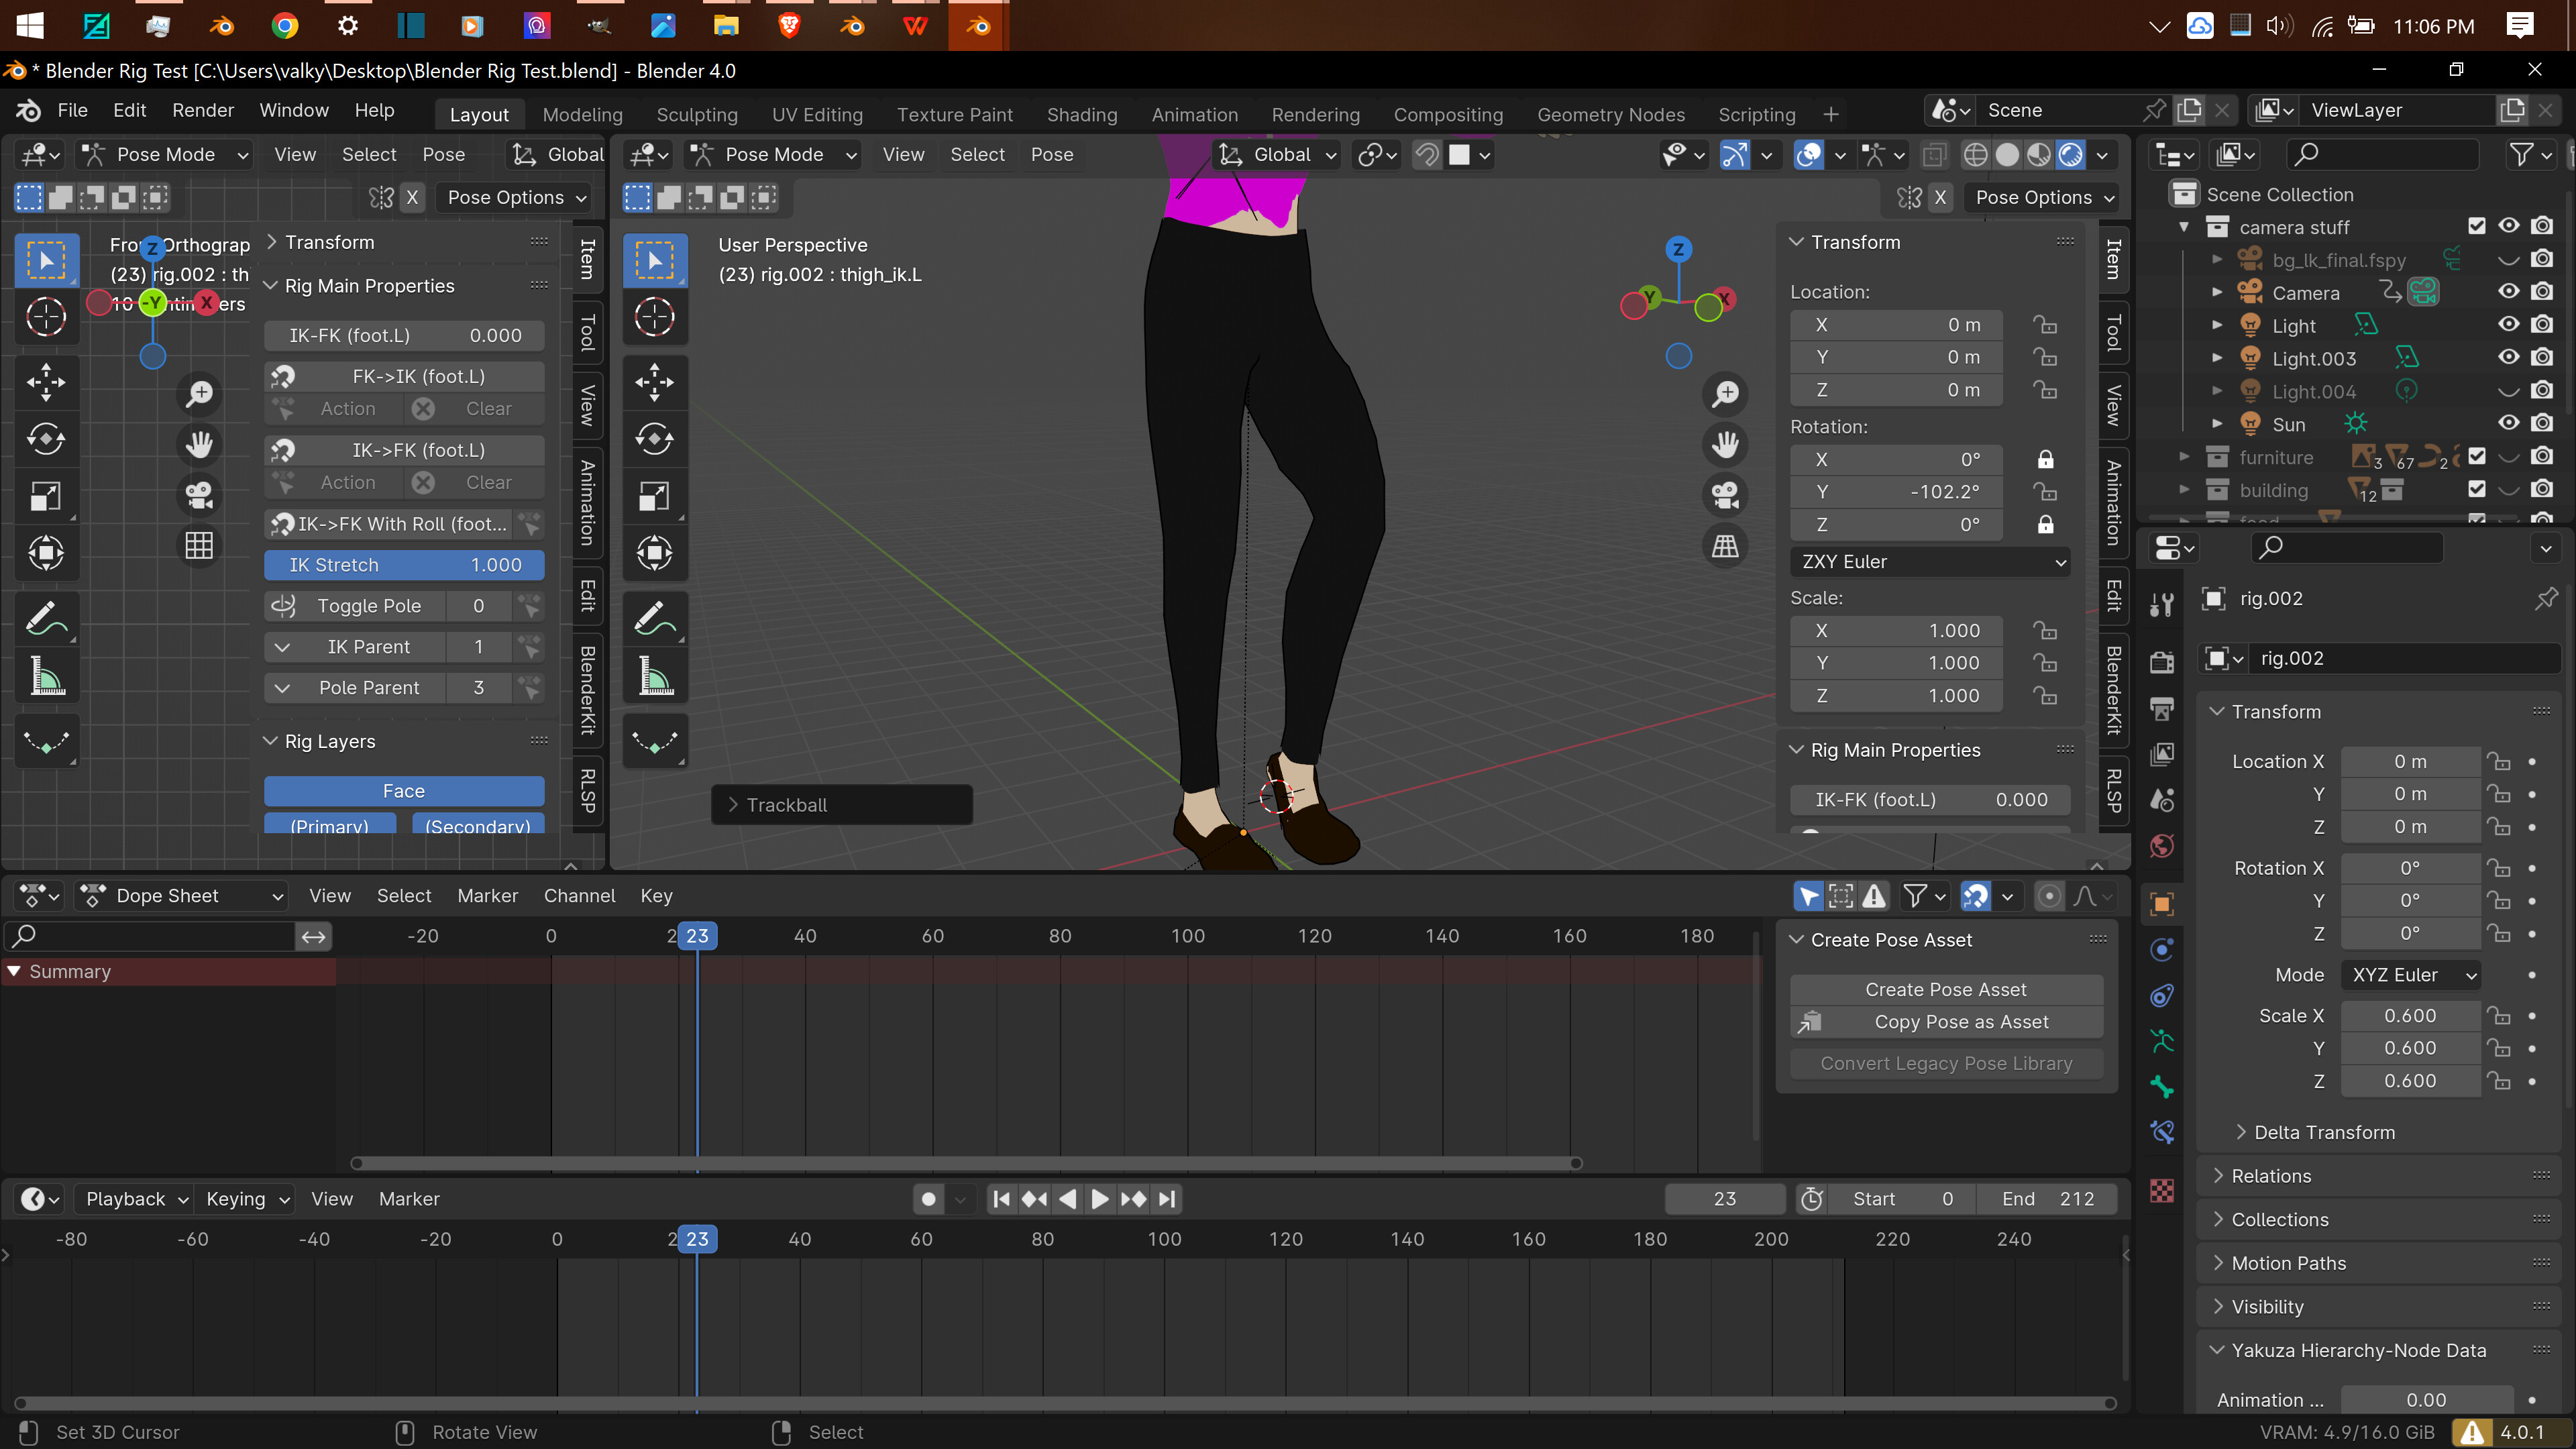
Task: Expand the Relations panel
Action: pos(2270,1176)
